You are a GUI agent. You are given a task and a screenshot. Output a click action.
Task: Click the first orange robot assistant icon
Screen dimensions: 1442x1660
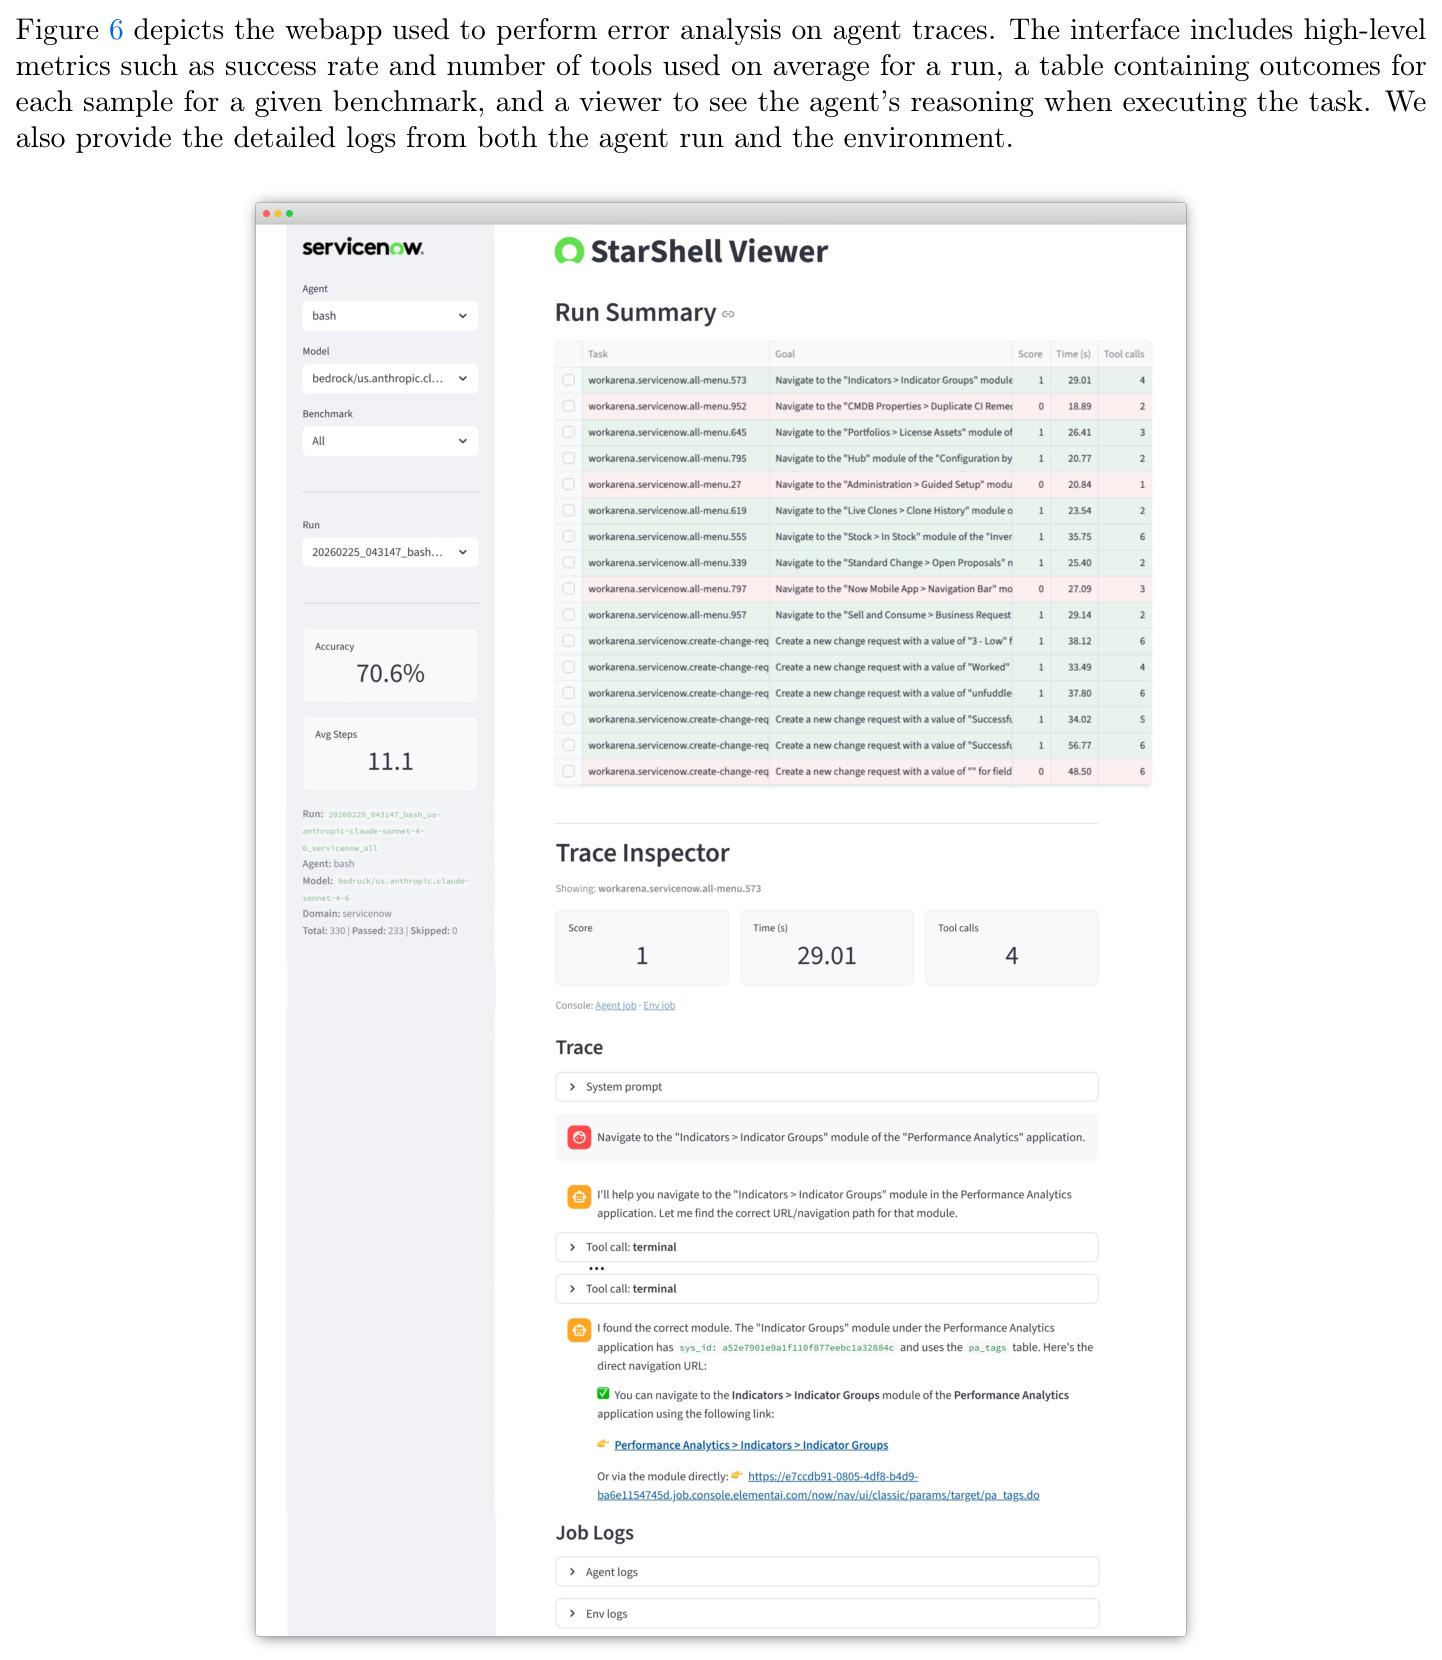[x=579, y=1196]
